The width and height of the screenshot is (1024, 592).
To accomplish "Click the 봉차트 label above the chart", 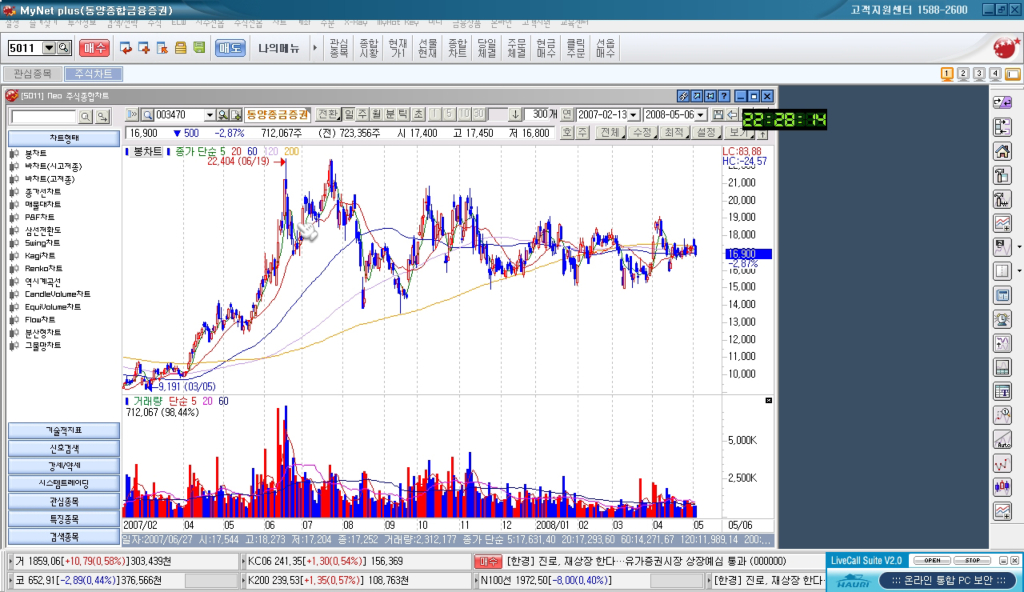I will click(147, 151).
